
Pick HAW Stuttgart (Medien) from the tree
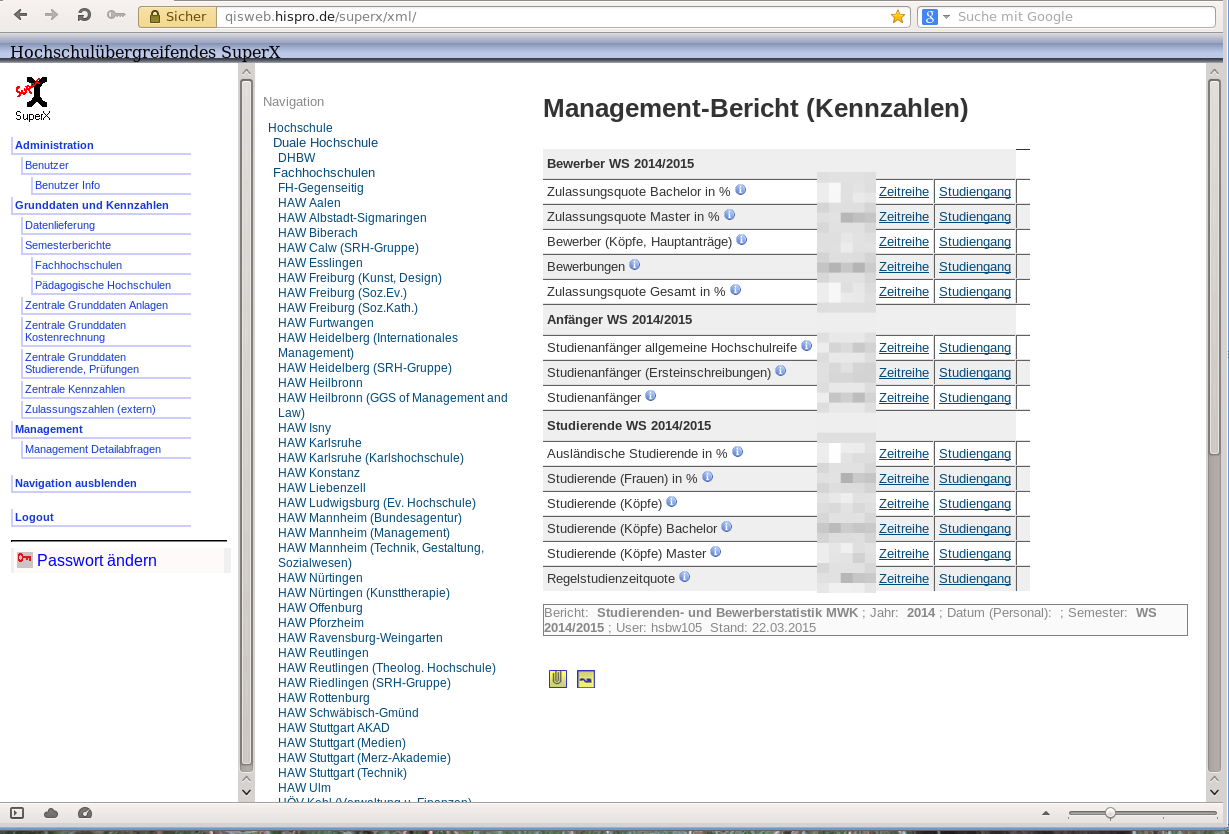click(342, 743)
